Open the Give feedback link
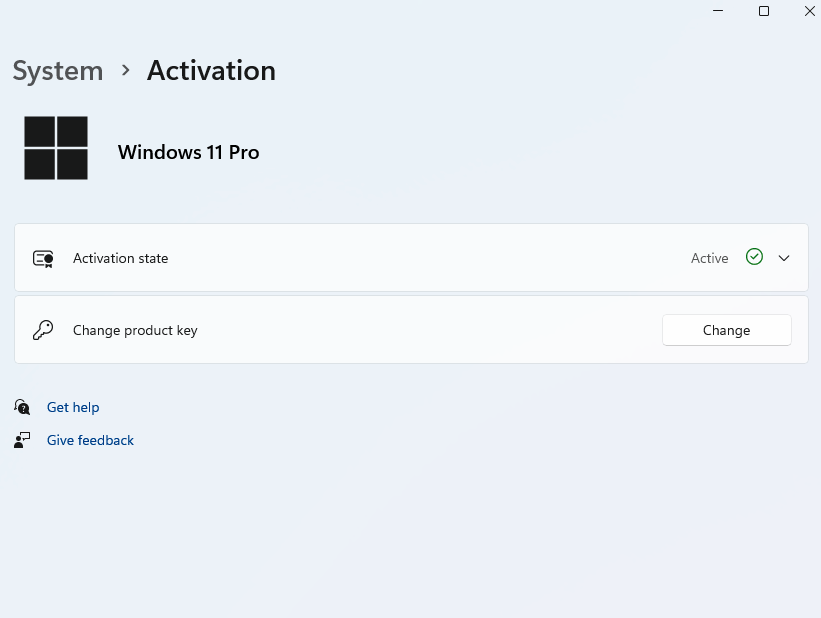 90,440
